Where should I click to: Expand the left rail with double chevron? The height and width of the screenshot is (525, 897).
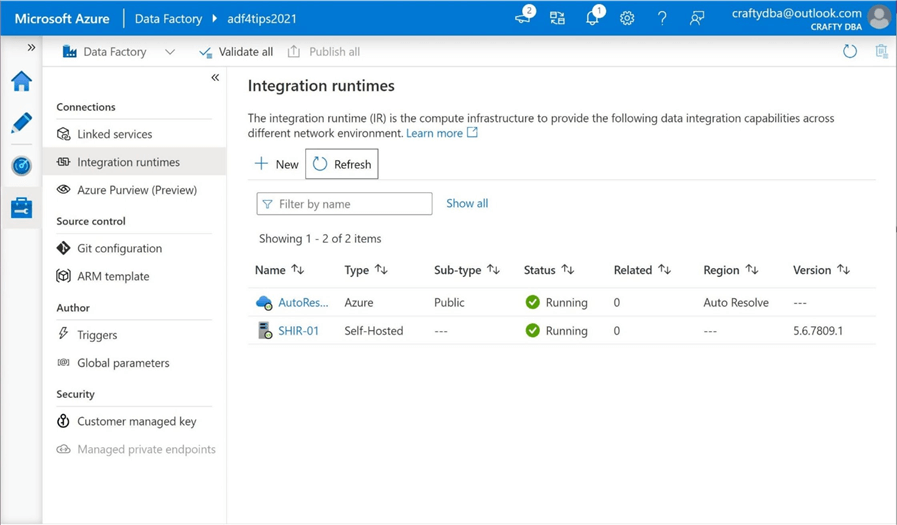31,48
